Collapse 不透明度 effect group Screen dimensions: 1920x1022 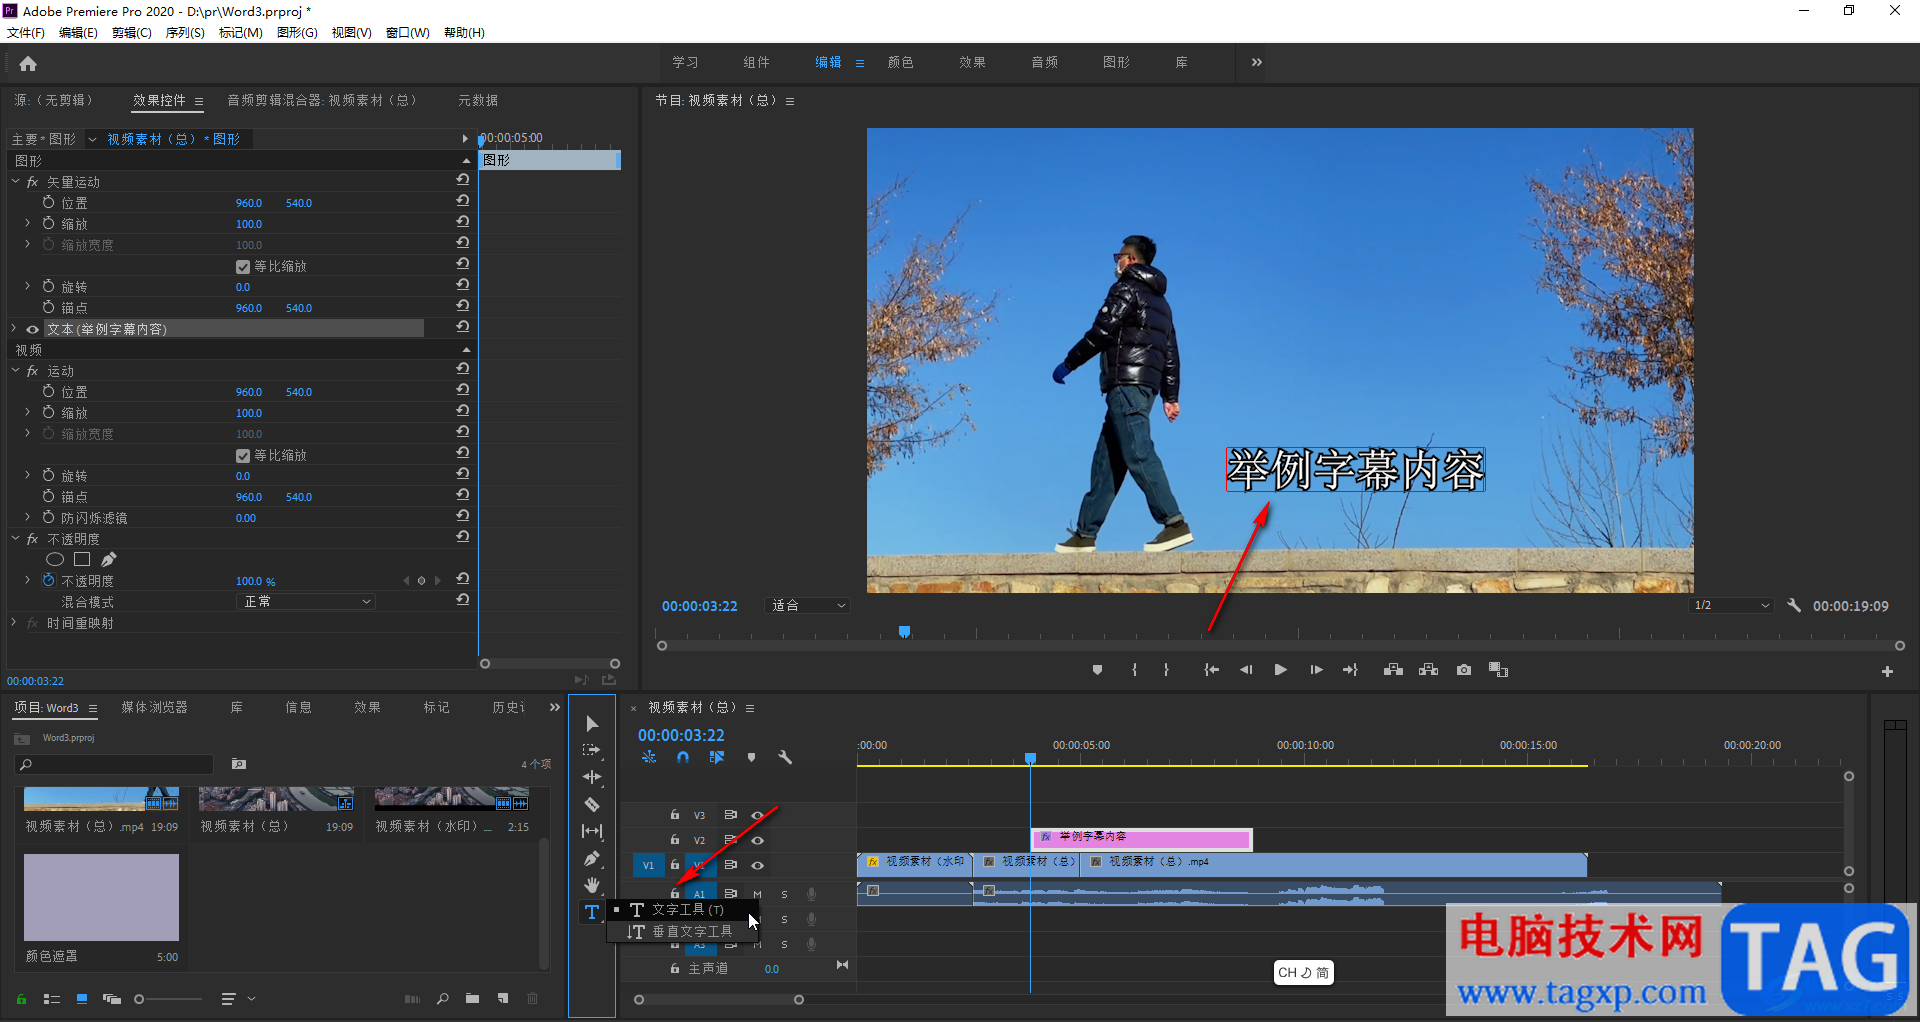(15, 539)
